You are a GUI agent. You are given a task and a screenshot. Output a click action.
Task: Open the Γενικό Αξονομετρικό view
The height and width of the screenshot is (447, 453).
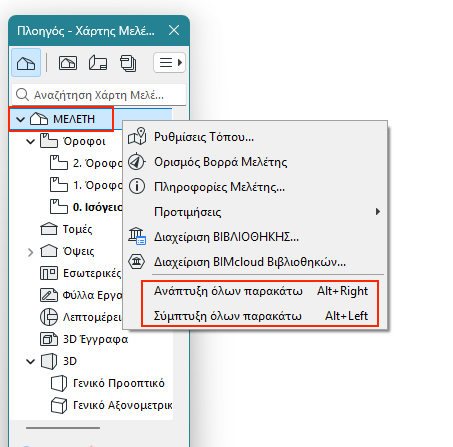(x=123, y=405)
